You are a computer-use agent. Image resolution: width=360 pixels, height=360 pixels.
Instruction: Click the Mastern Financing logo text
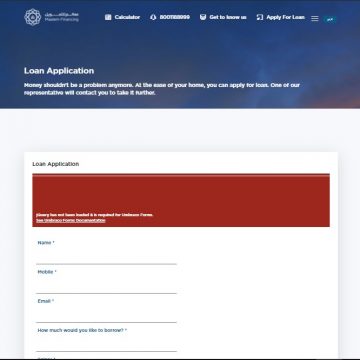(62, 17)
